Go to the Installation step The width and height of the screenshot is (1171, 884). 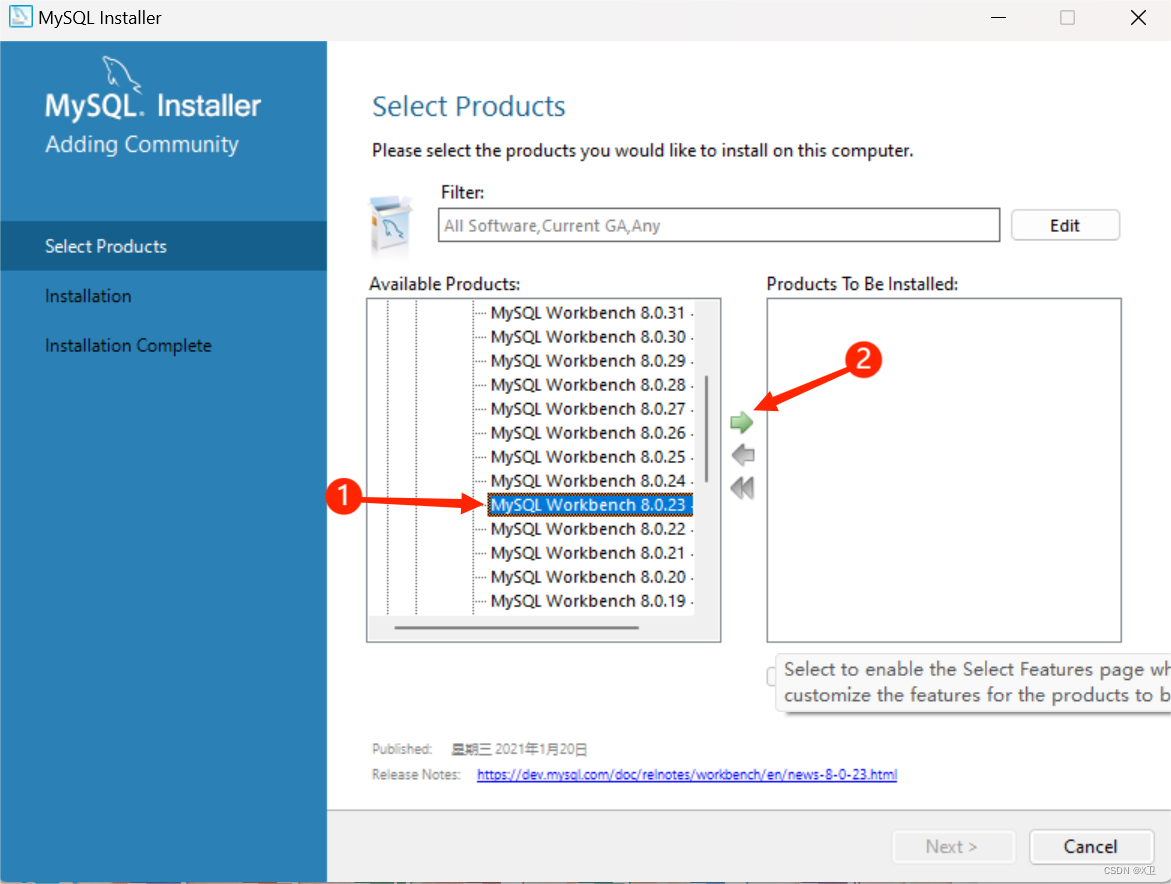point(88,296)
